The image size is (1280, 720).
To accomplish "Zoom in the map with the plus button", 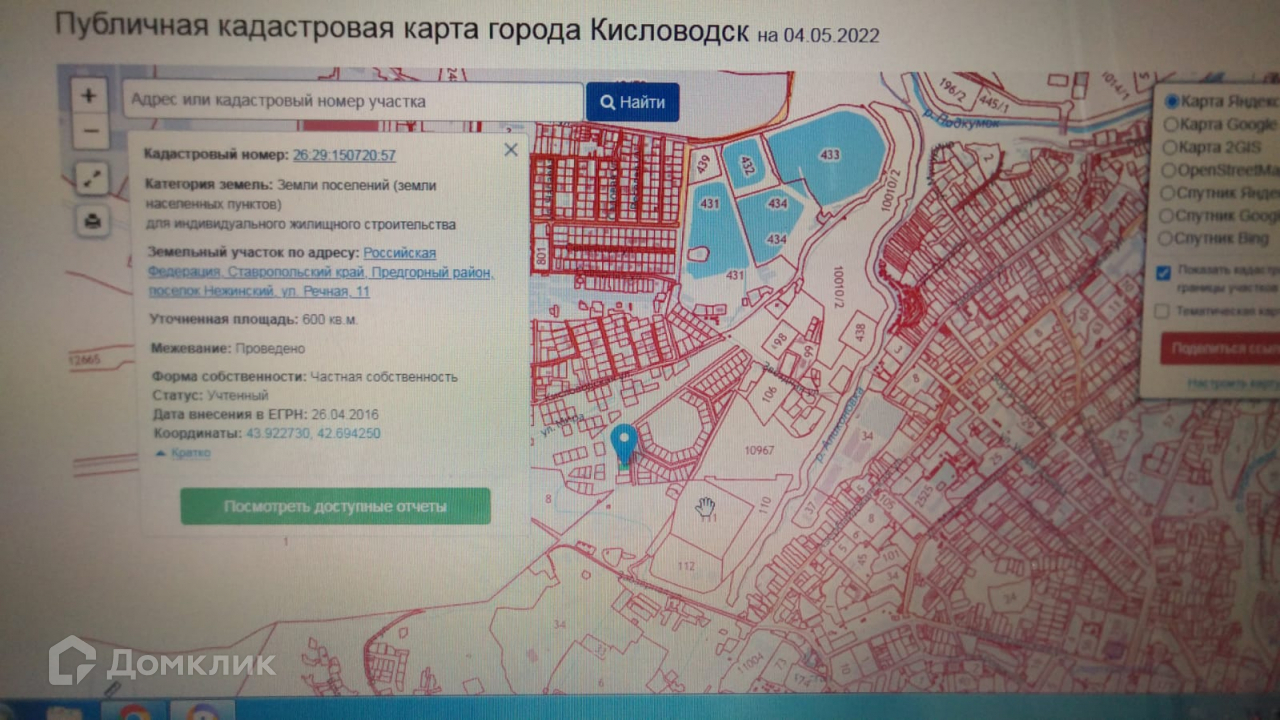I will (89, 96).
